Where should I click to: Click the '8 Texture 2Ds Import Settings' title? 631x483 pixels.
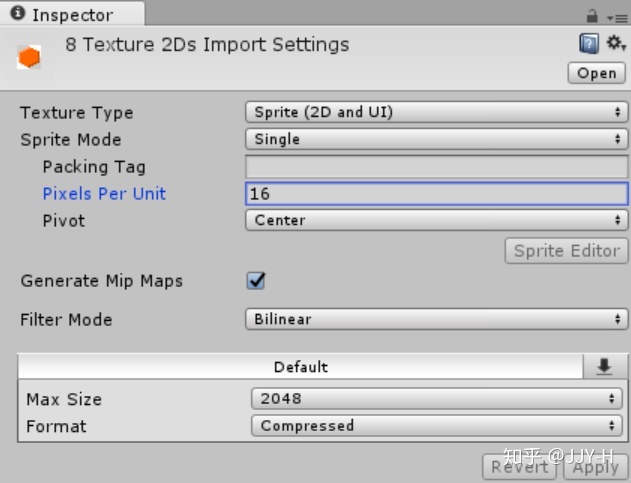coord(207,44)
